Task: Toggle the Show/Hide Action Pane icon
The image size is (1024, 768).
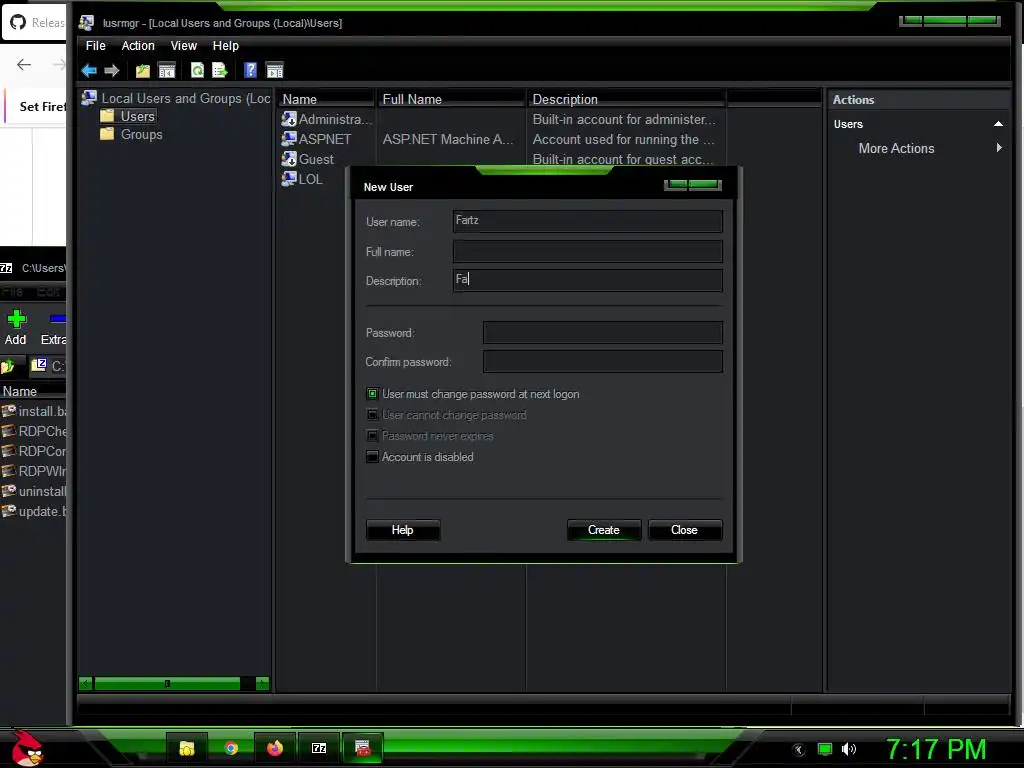Action: tap(275, 71)
